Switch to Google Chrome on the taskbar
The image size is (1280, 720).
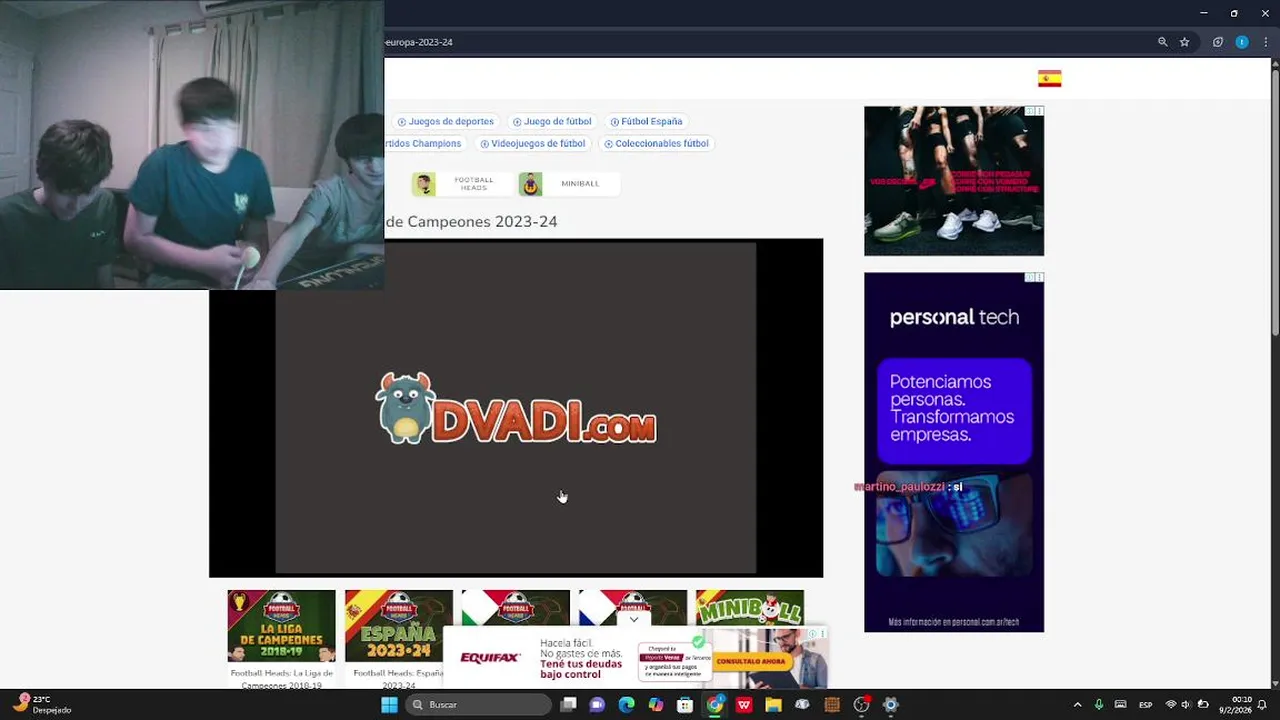pos(714,705)
